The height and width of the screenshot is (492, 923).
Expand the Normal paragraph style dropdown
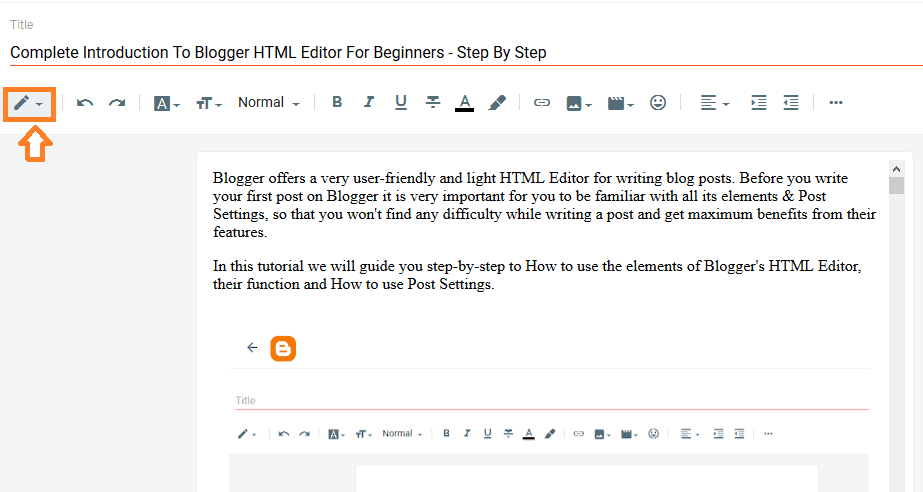tap(268, 102)
